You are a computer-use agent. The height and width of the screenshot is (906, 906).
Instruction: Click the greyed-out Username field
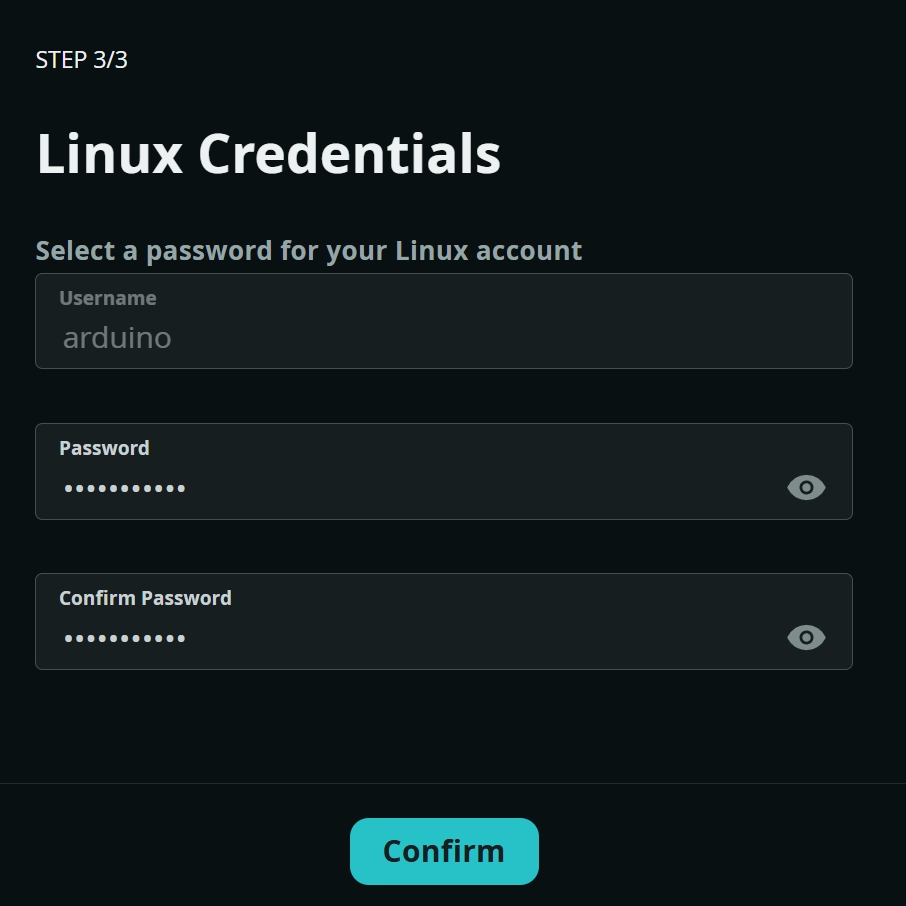tap(444, 321)
